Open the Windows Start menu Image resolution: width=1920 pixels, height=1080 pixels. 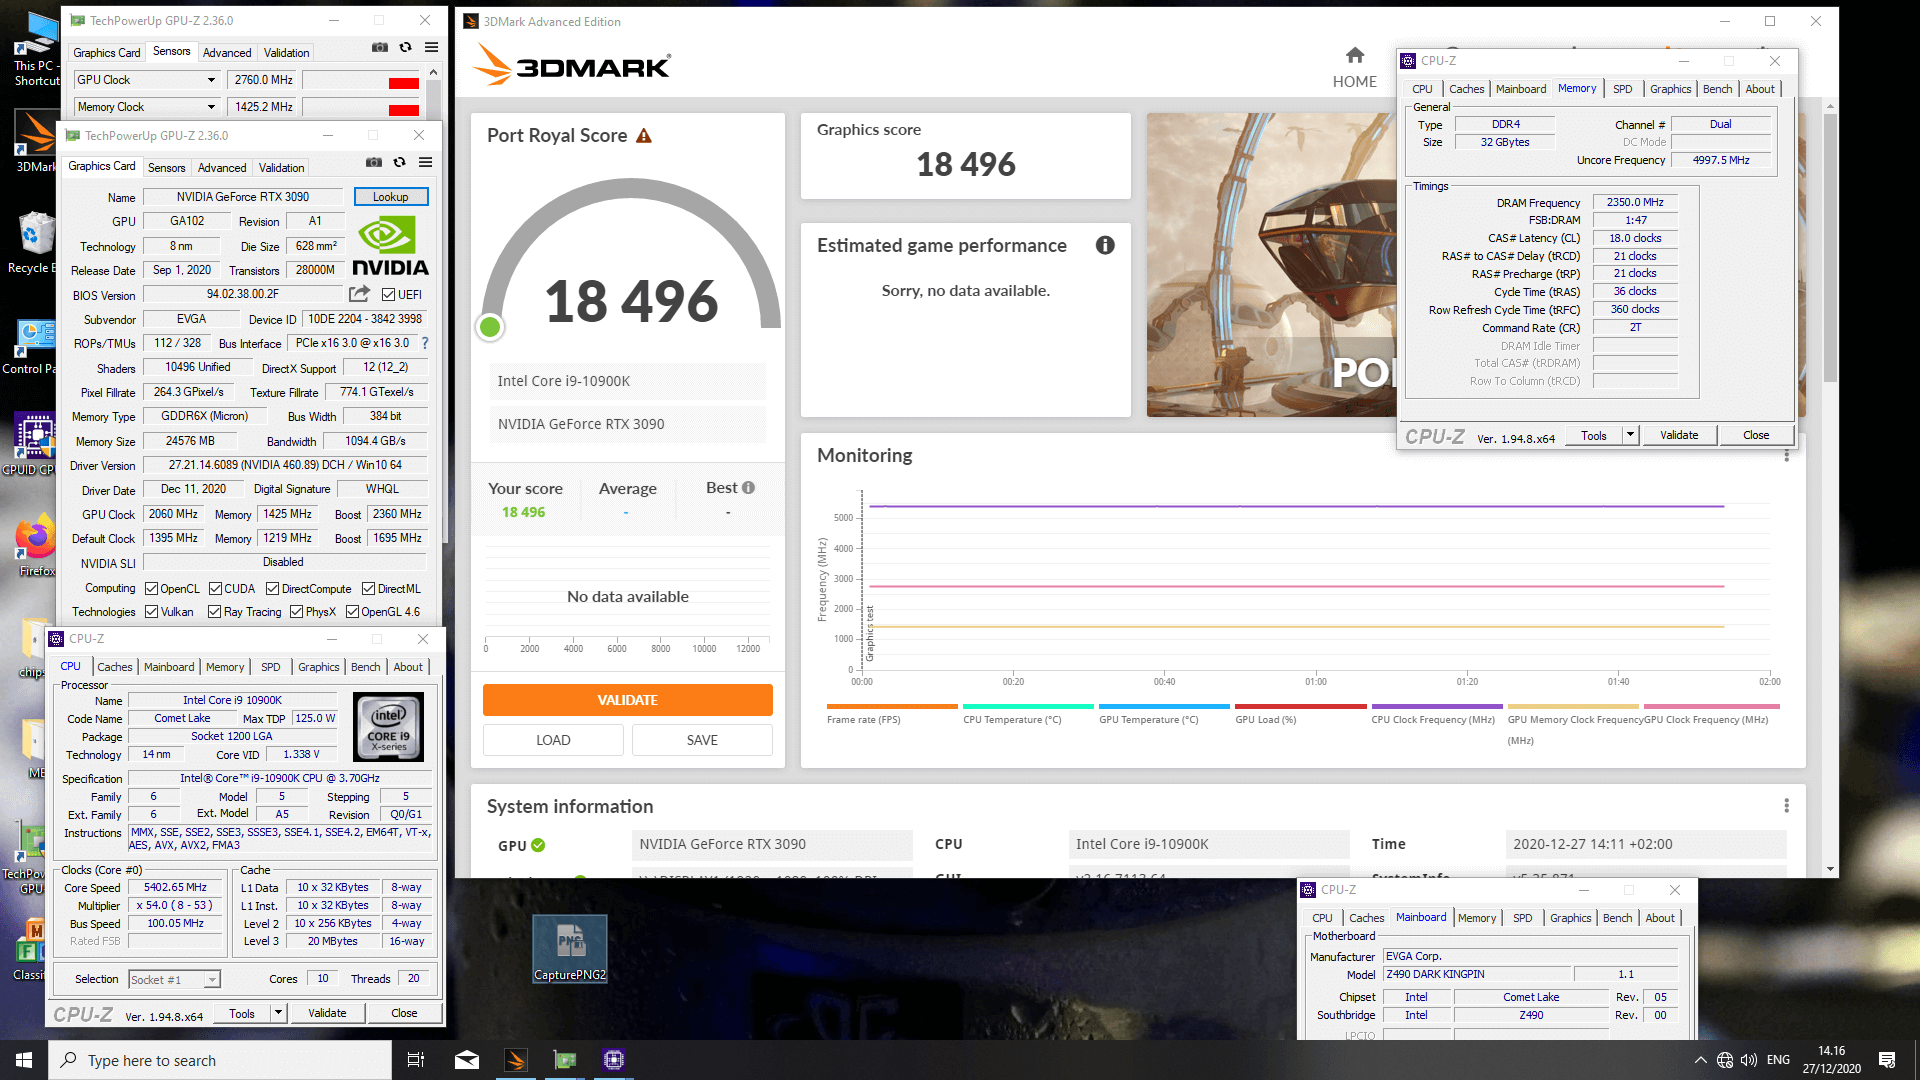tap(24, 1060)
